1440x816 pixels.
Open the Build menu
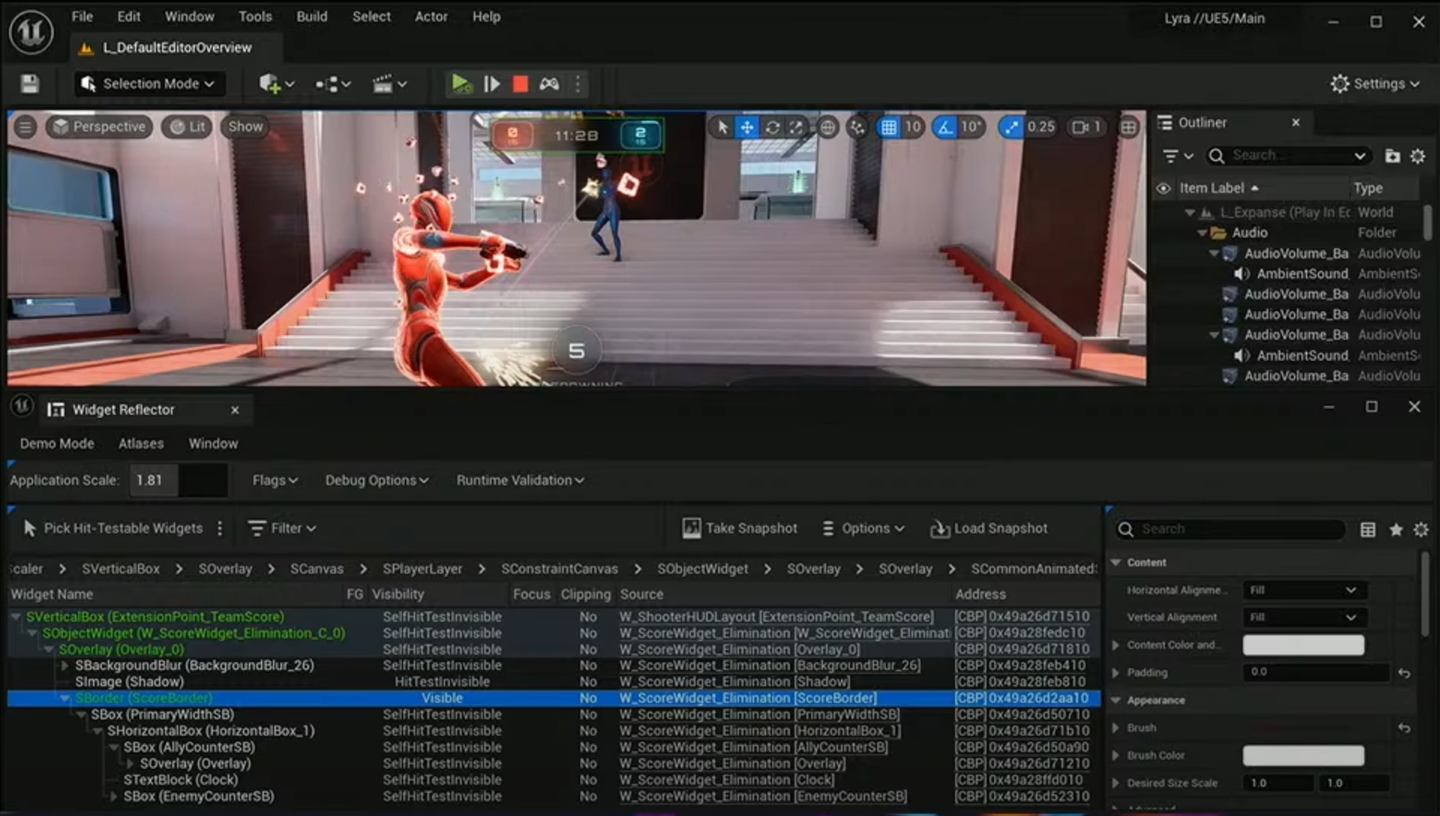pos(311,16)
